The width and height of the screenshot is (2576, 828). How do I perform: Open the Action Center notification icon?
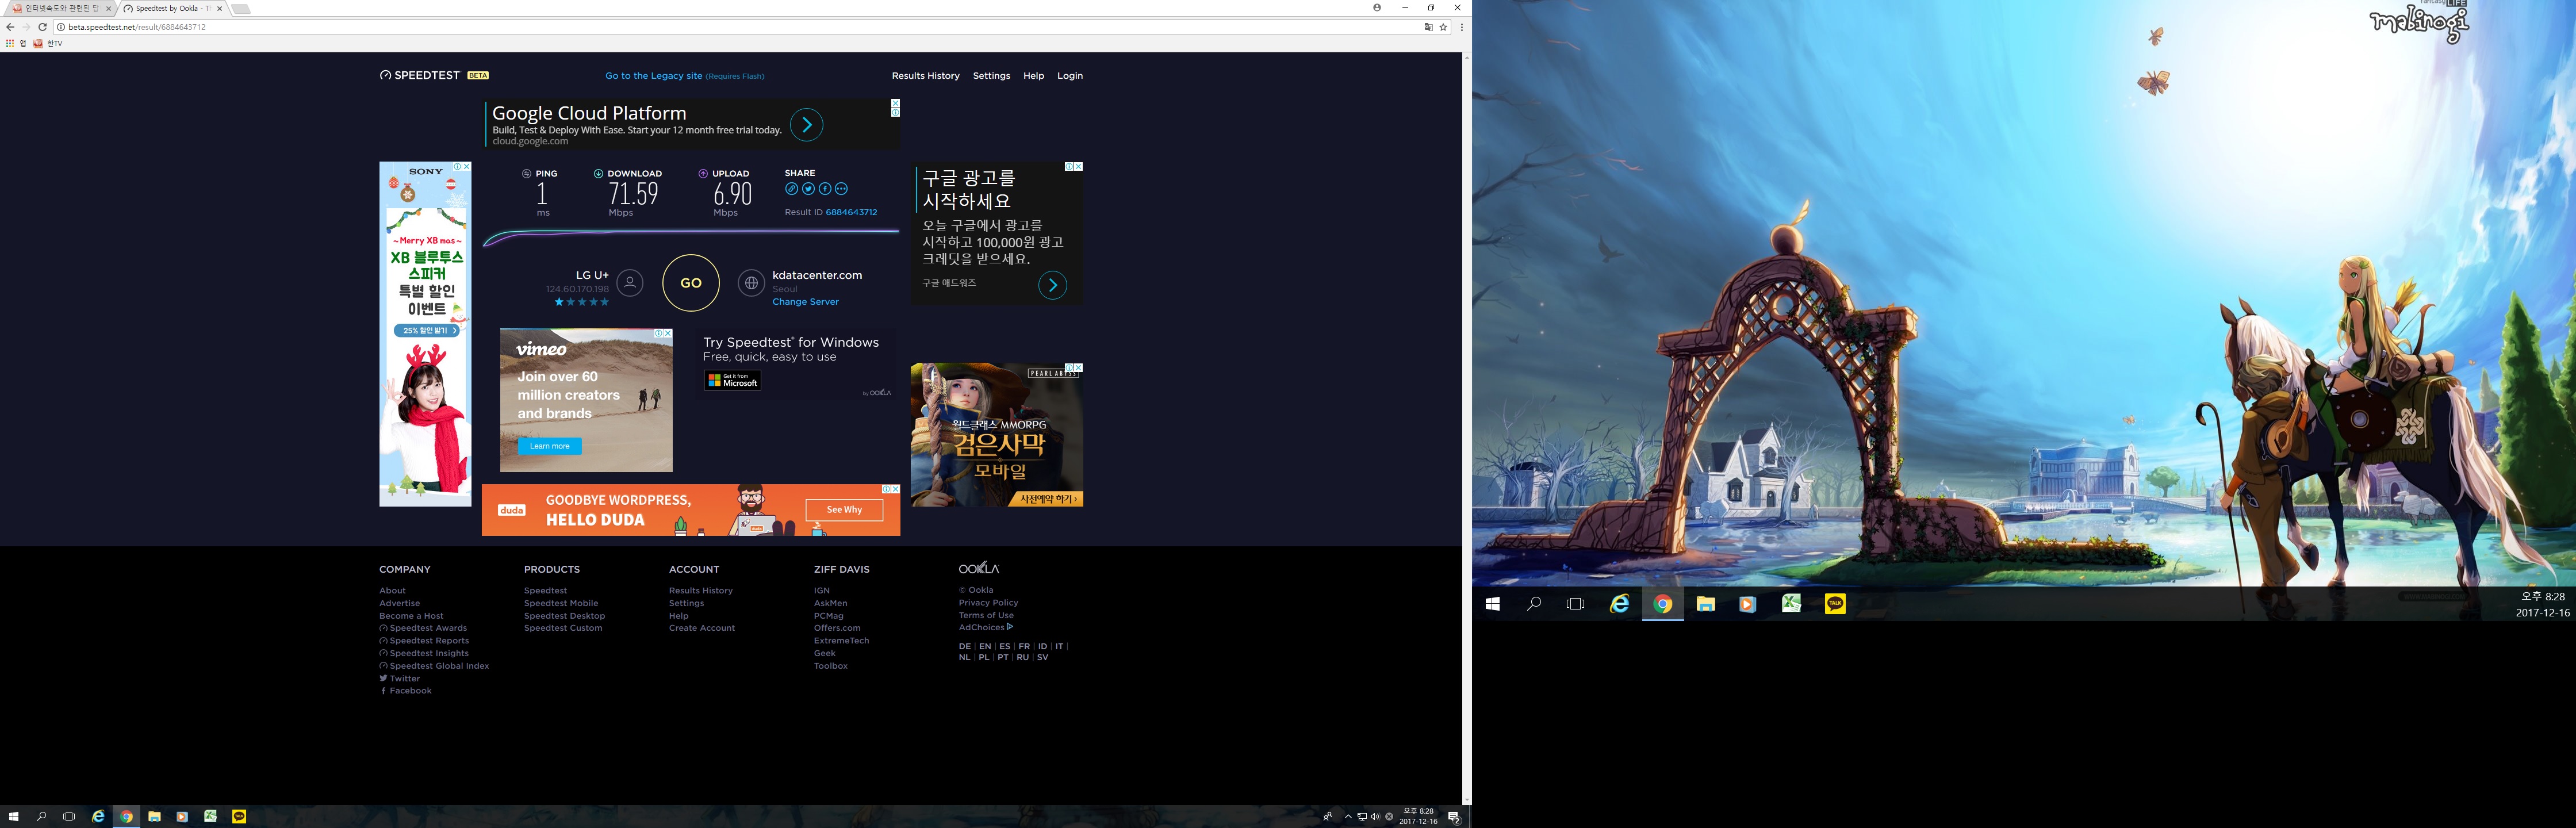pos(1454,817)
